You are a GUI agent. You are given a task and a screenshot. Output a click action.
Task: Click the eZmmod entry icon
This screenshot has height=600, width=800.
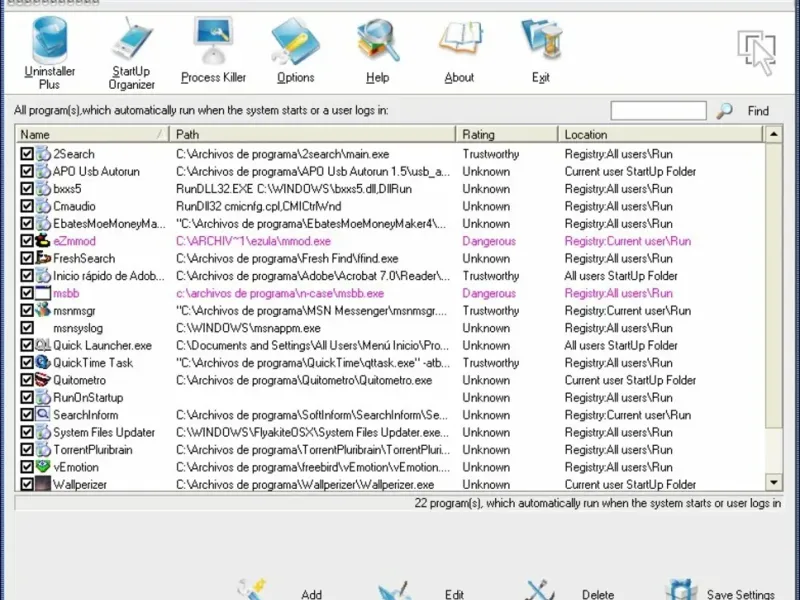pyautogui.click(x=43, y=241)
